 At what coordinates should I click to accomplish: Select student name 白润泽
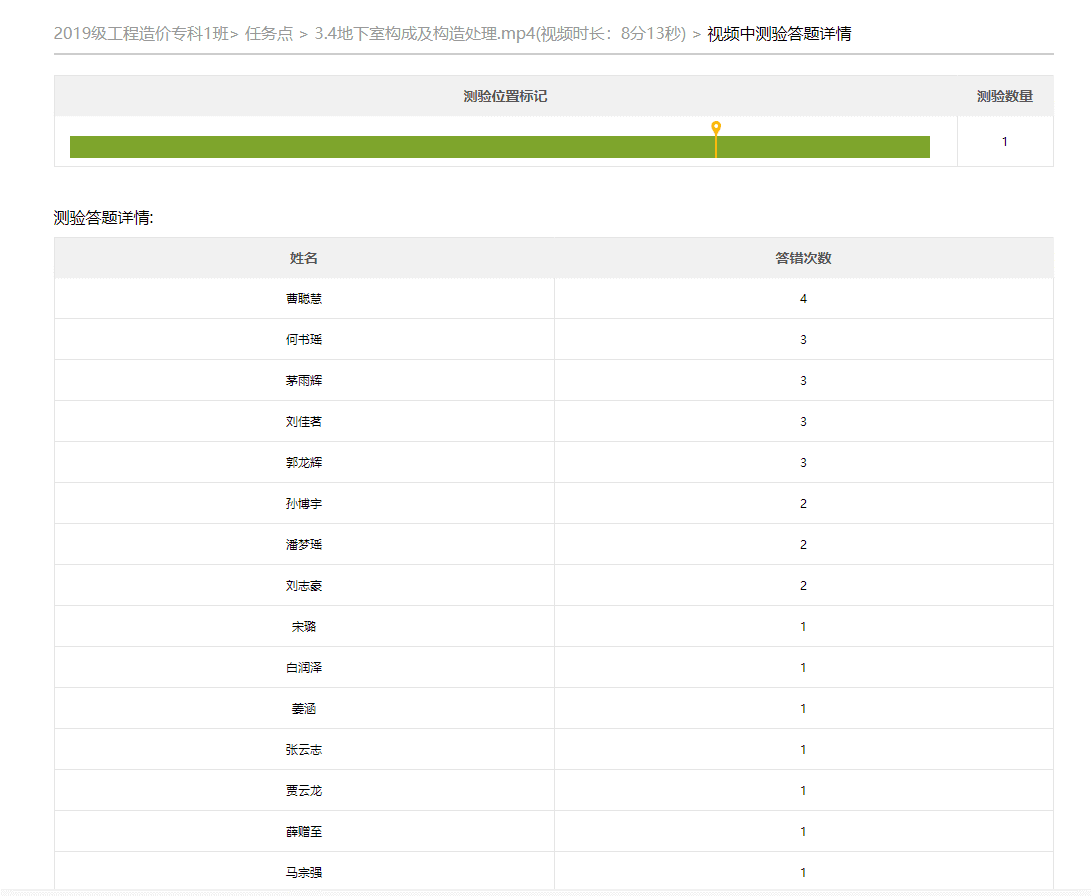[x=304, y=668]
